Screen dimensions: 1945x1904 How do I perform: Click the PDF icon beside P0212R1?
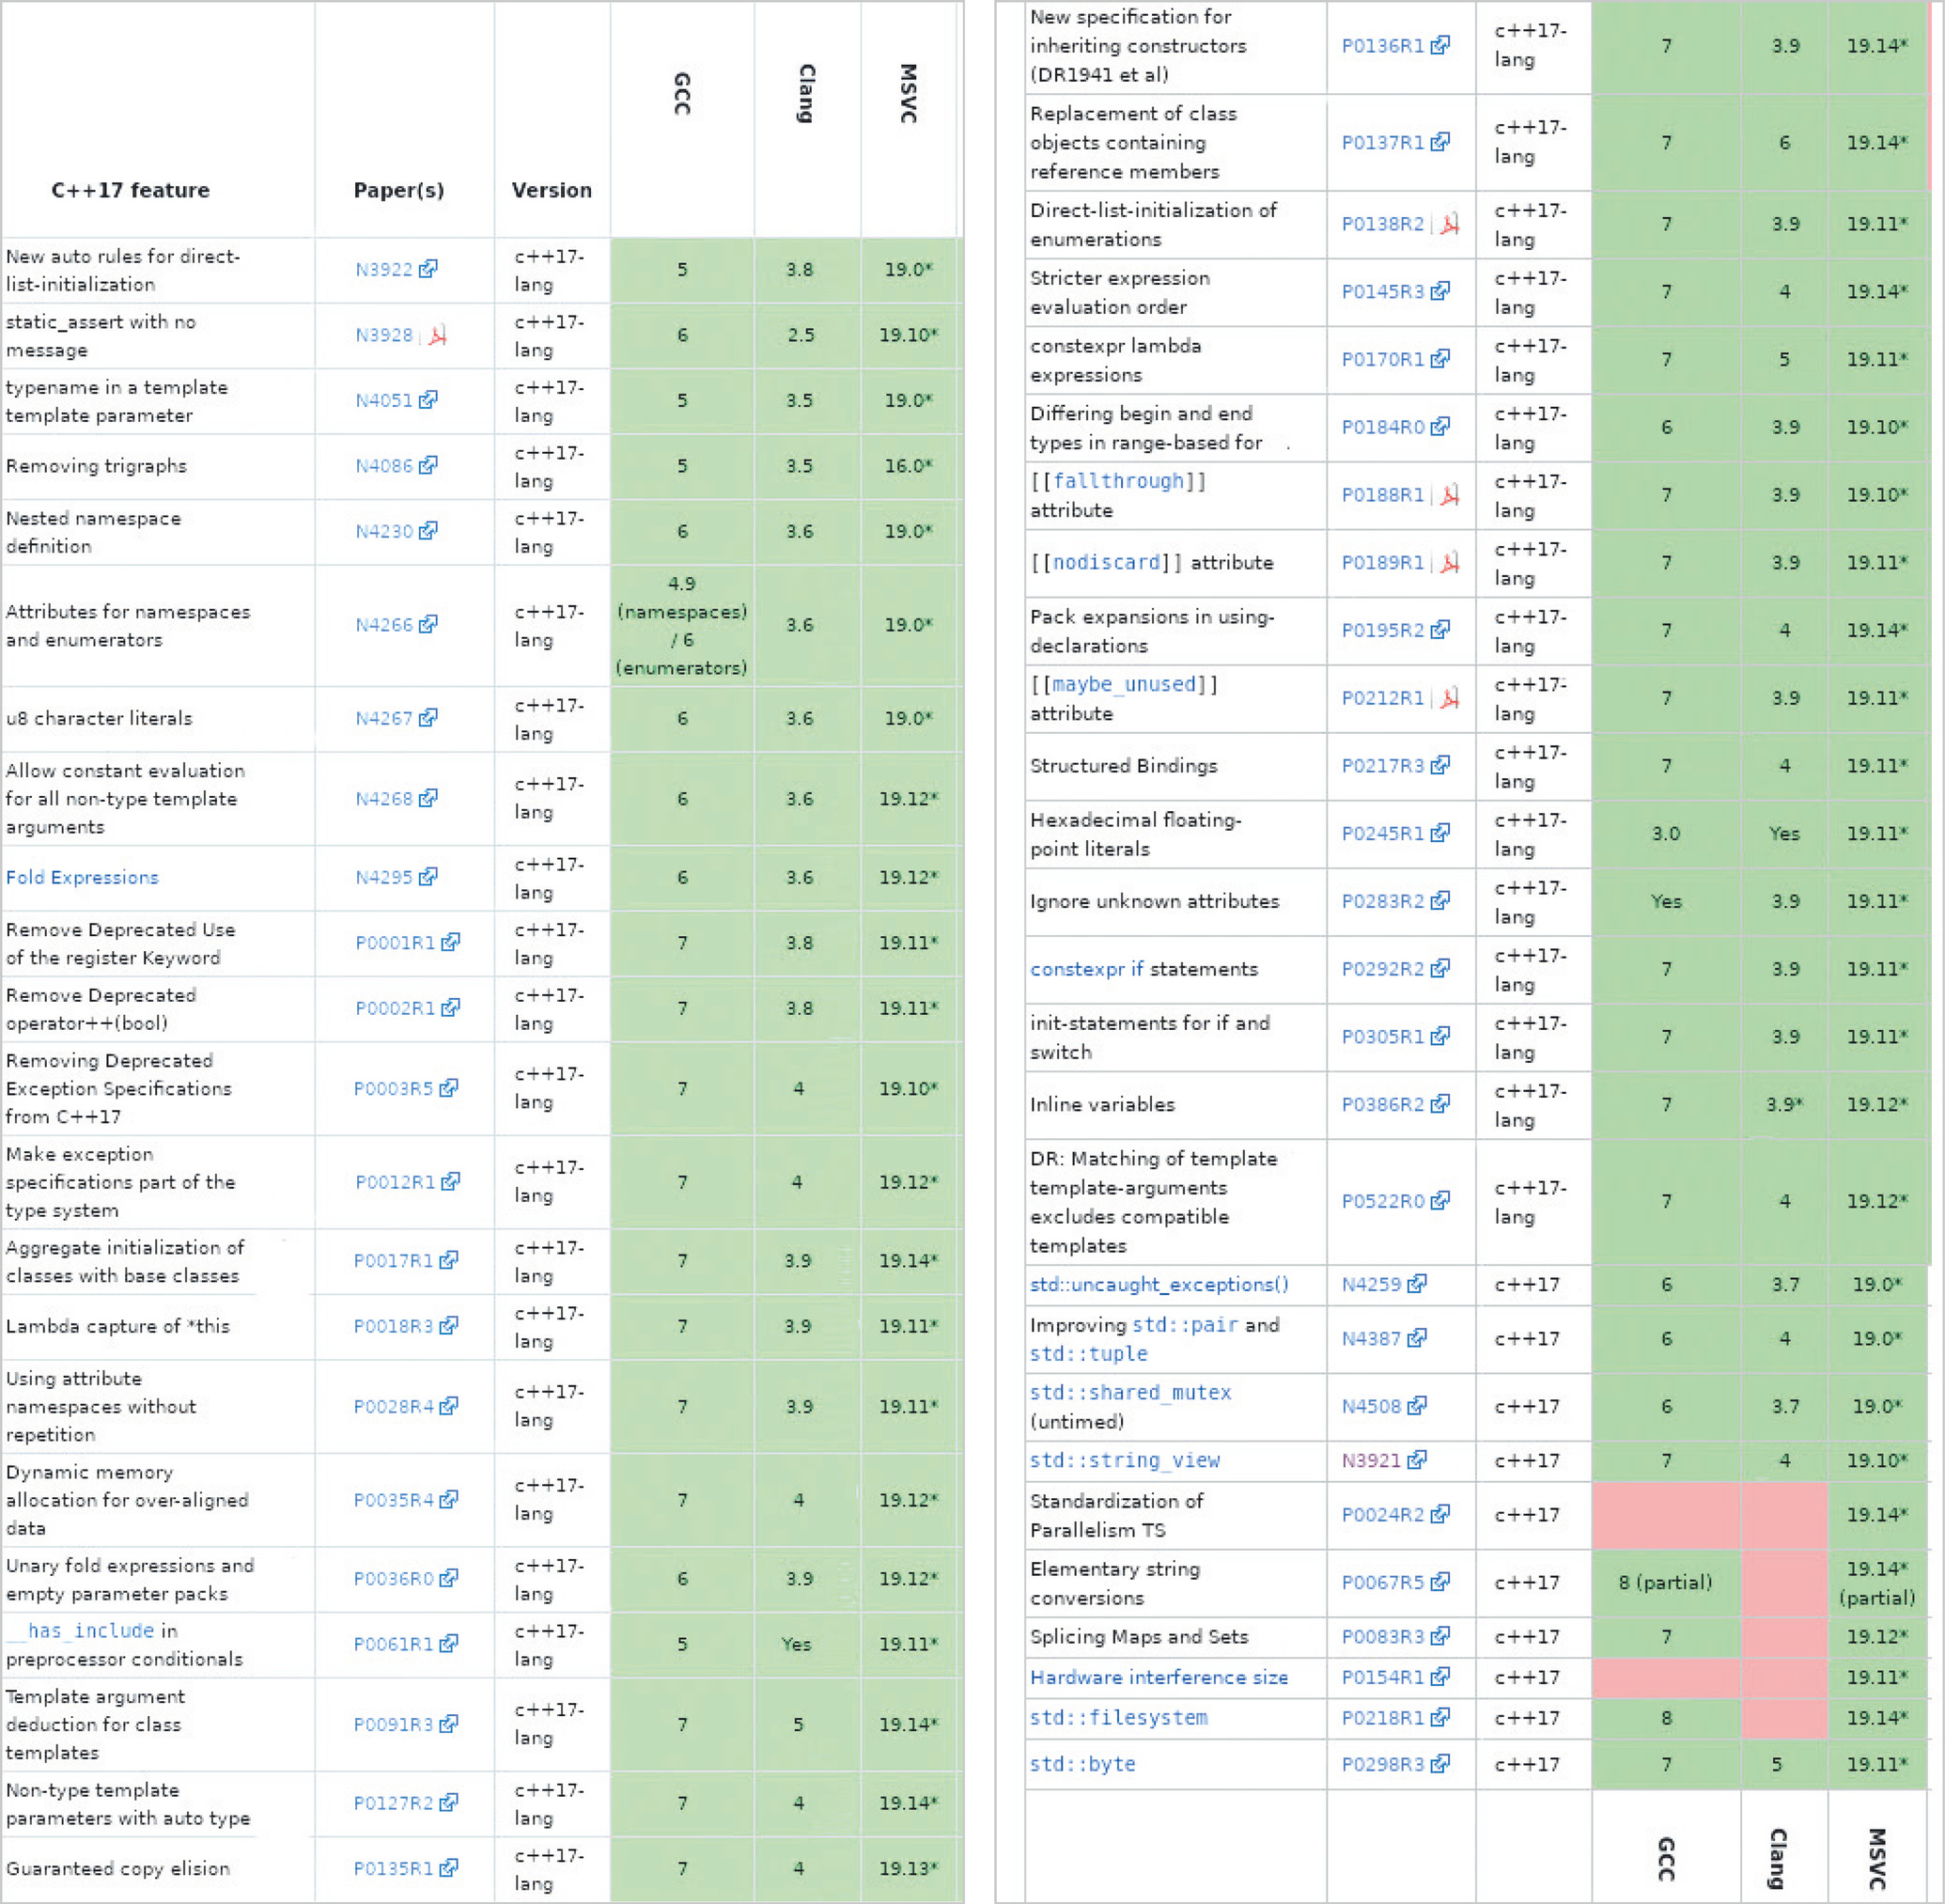(x=1449, y=698)
